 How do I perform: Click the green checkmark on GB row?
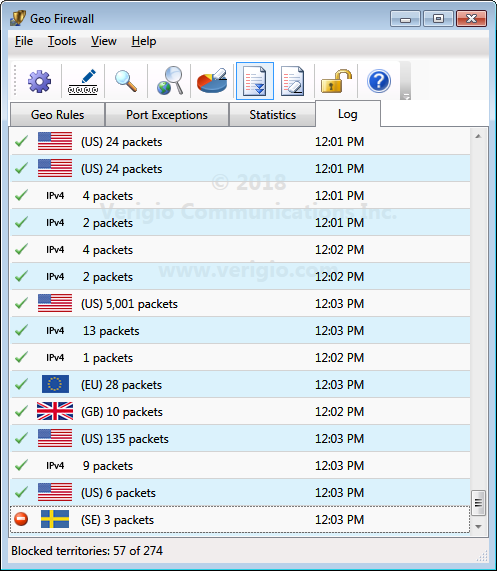[x=21, y=410]
